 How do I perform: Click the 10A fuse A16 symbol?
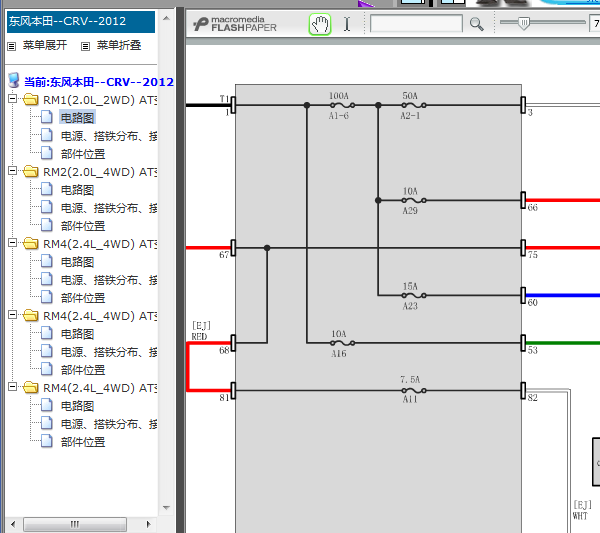pos(342,343)
